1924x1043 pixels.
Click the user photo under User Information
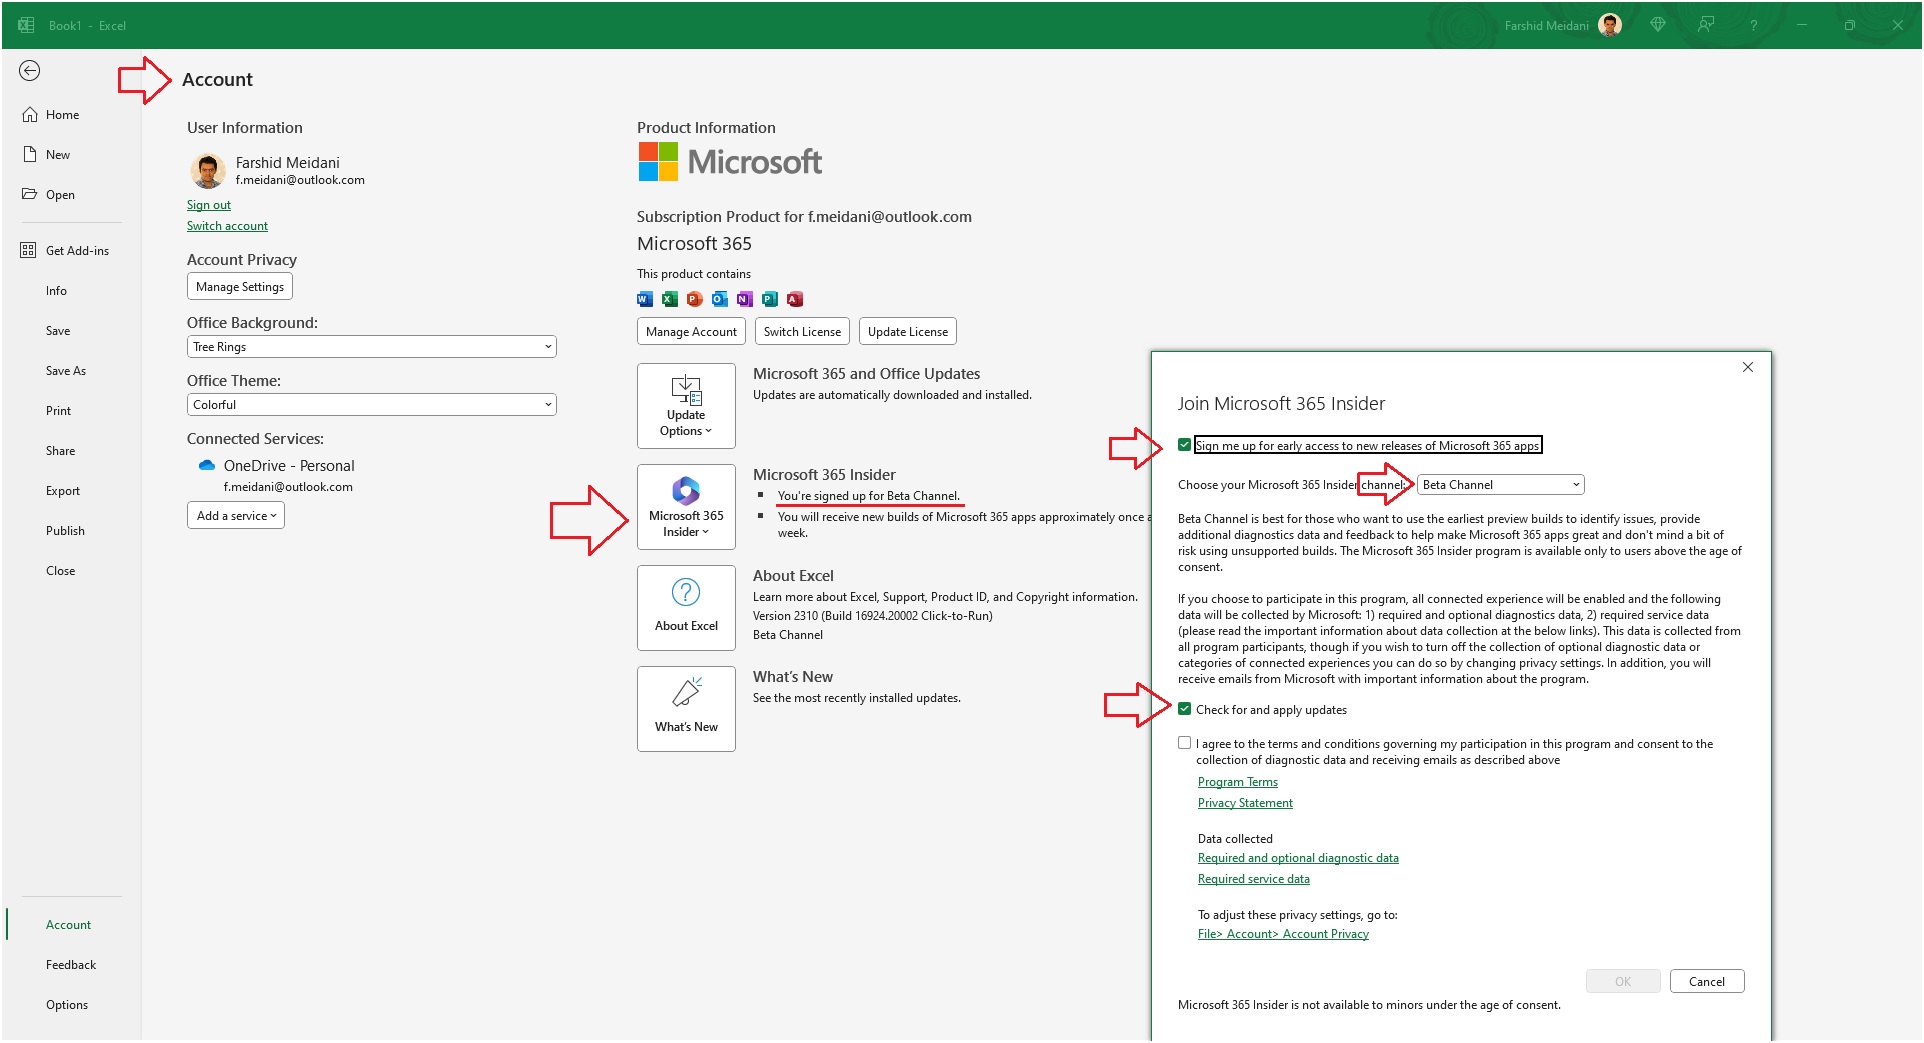click(x=208, y=171)
